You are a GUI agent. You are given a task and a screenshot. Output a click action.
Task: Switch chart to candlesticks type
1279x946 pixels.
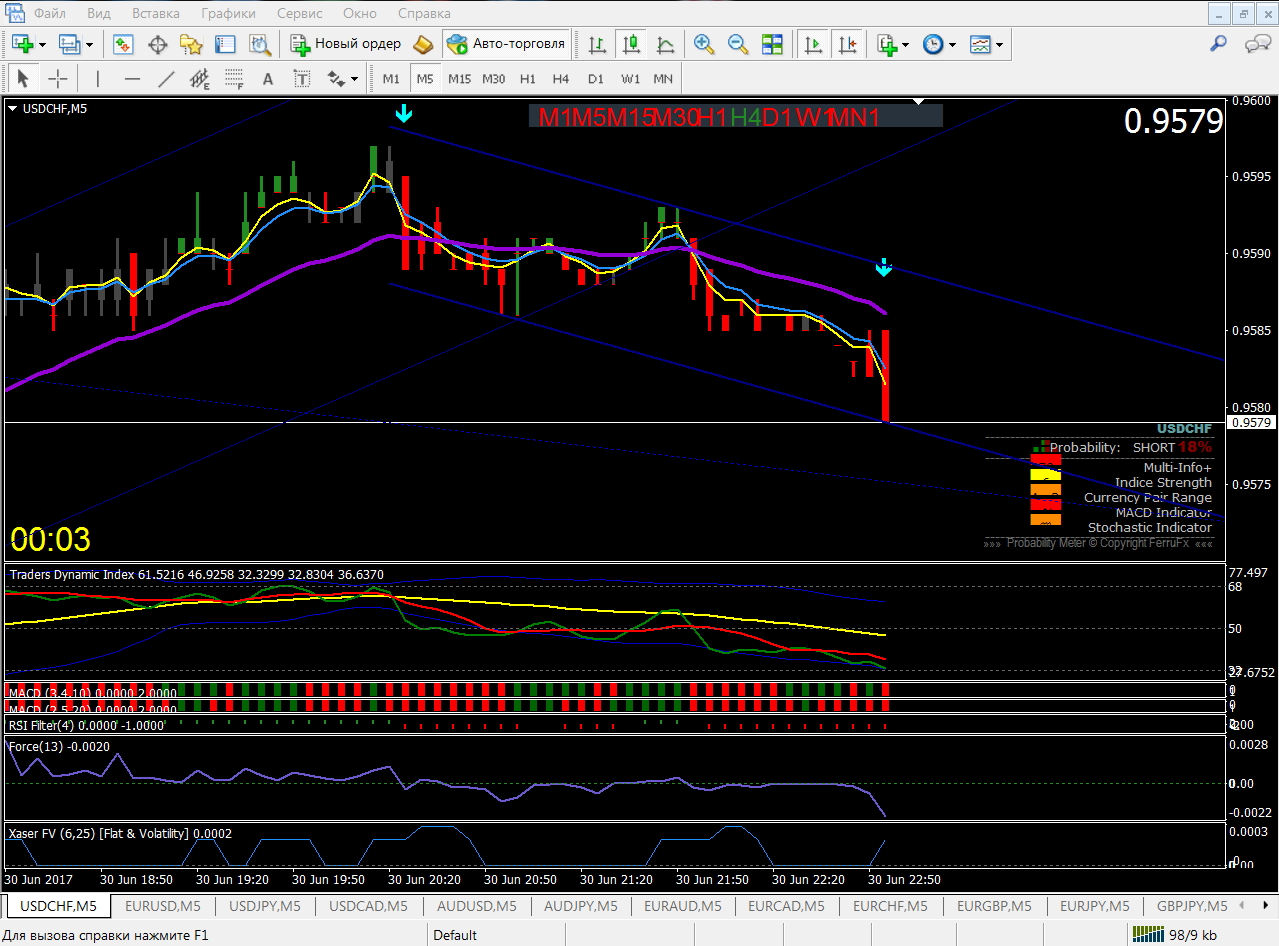631,44
